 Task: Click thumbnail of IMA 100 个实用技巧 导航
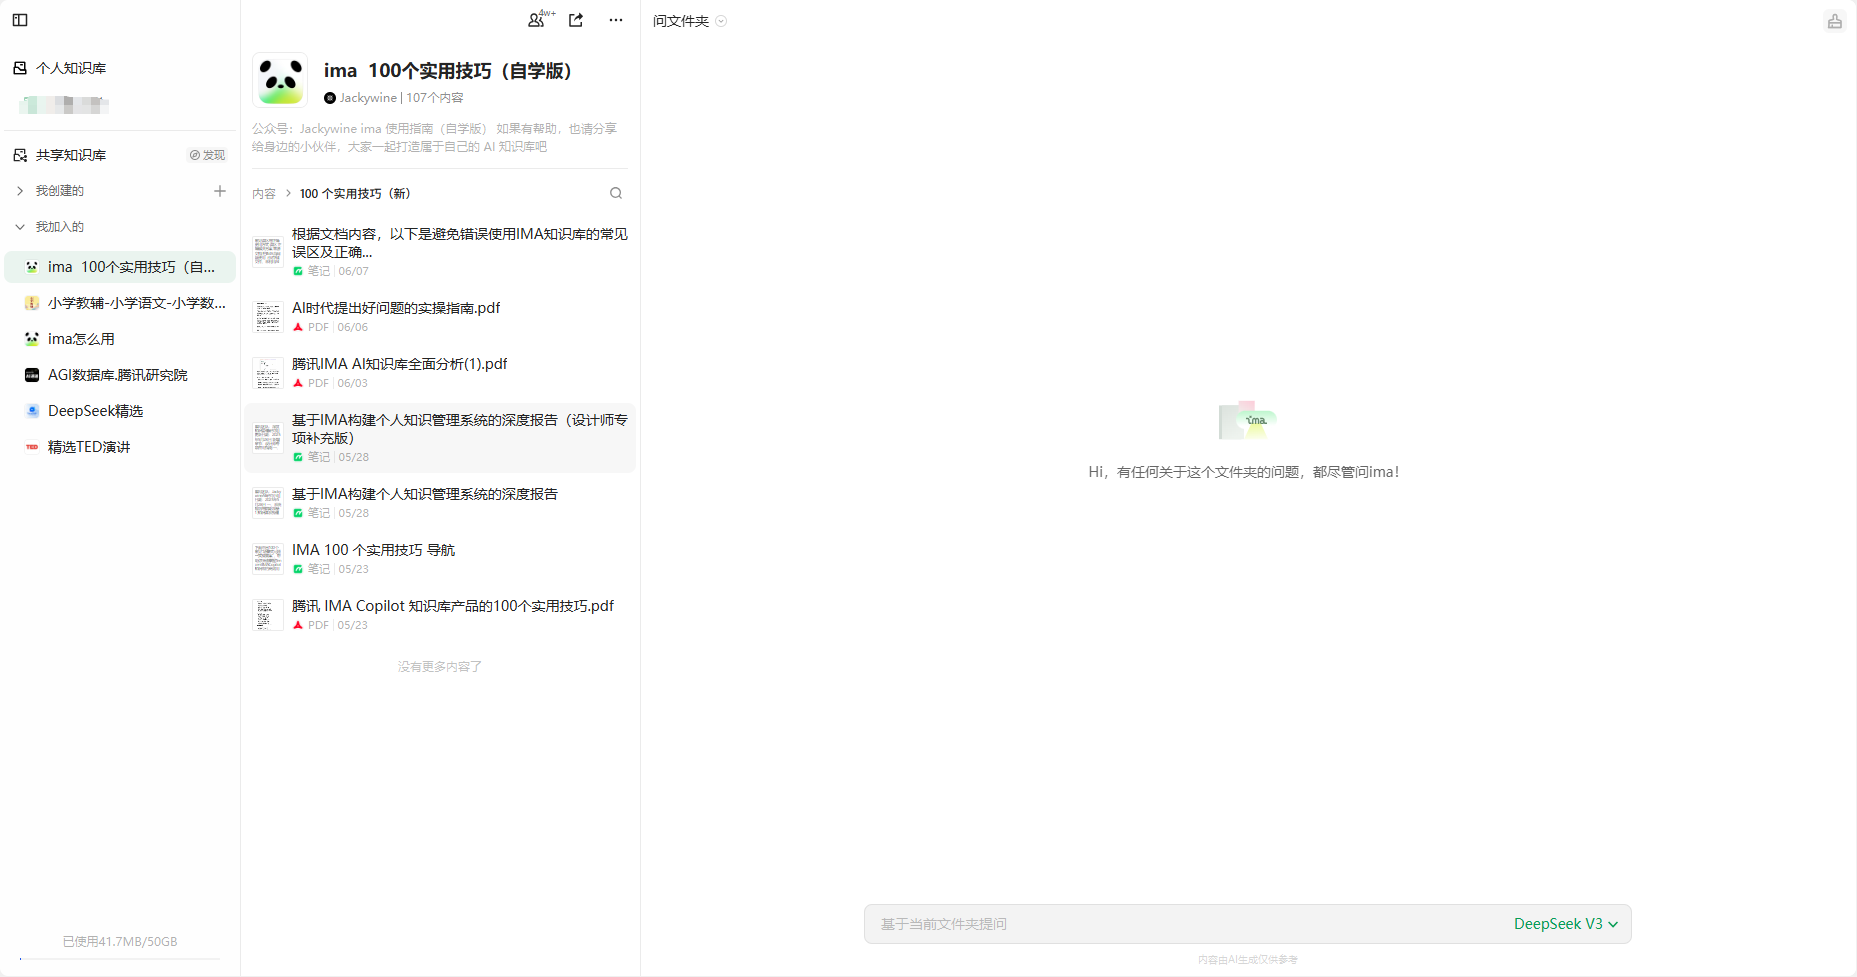(x=268, y=559)
